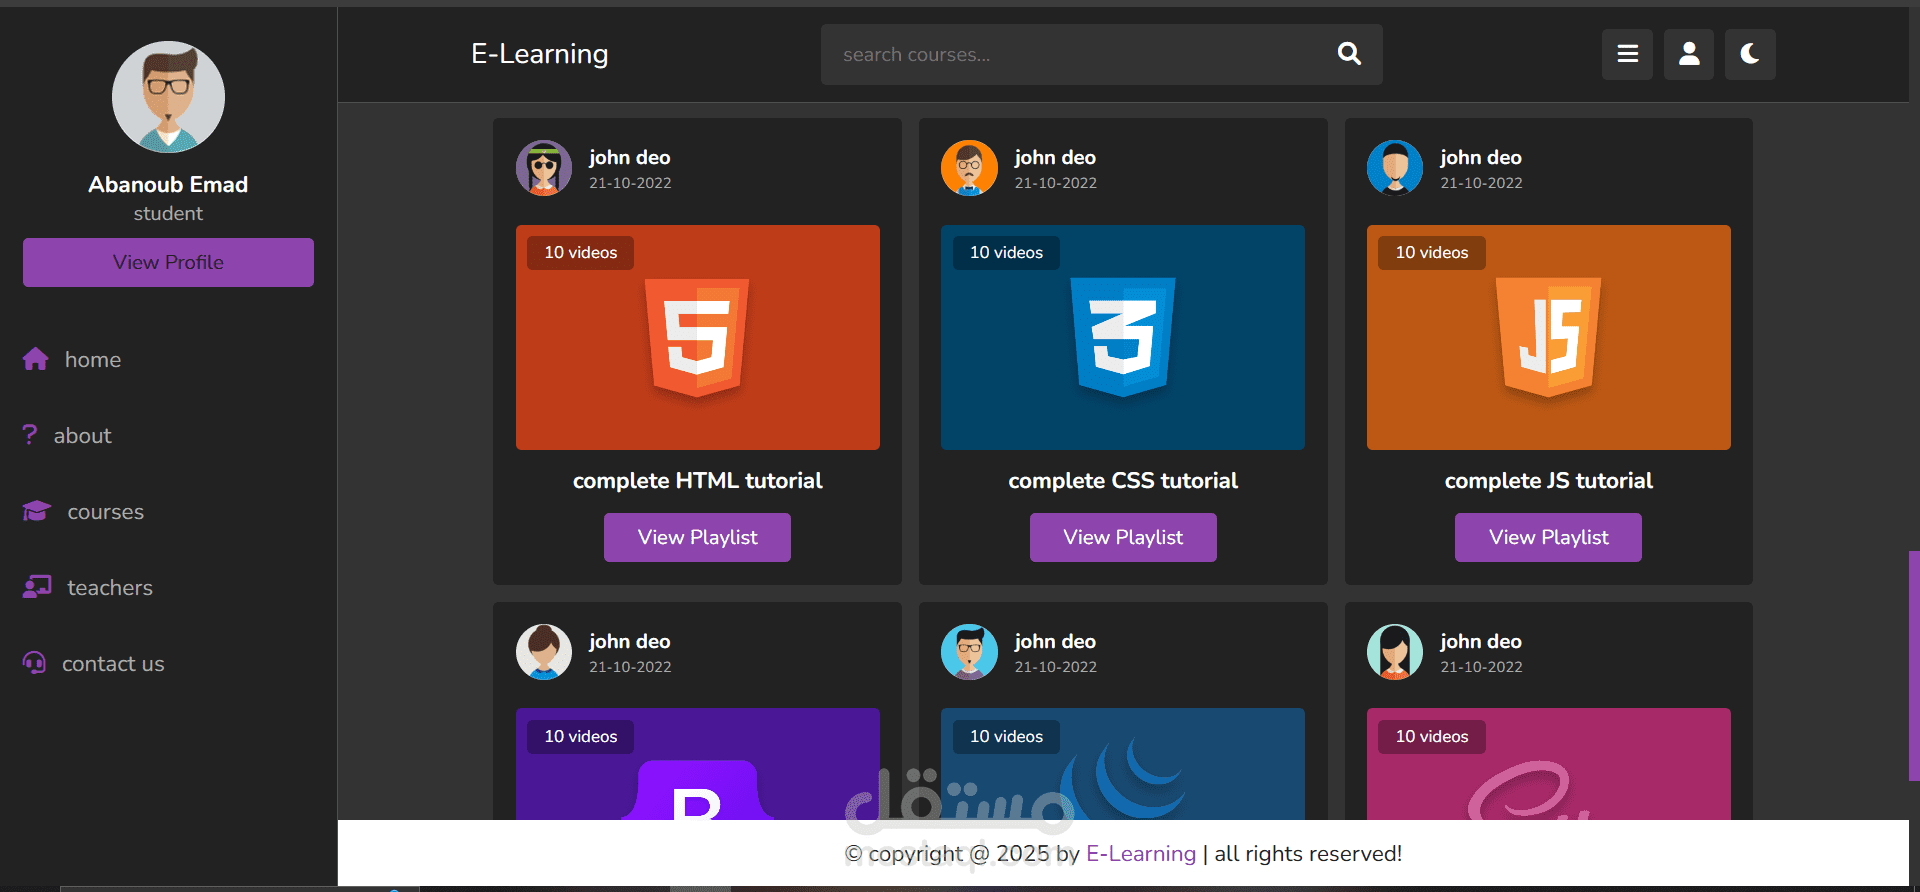Click the courses graduation cap icon
The height and width of the screenshot is (892, 1920).
point(37,511)
